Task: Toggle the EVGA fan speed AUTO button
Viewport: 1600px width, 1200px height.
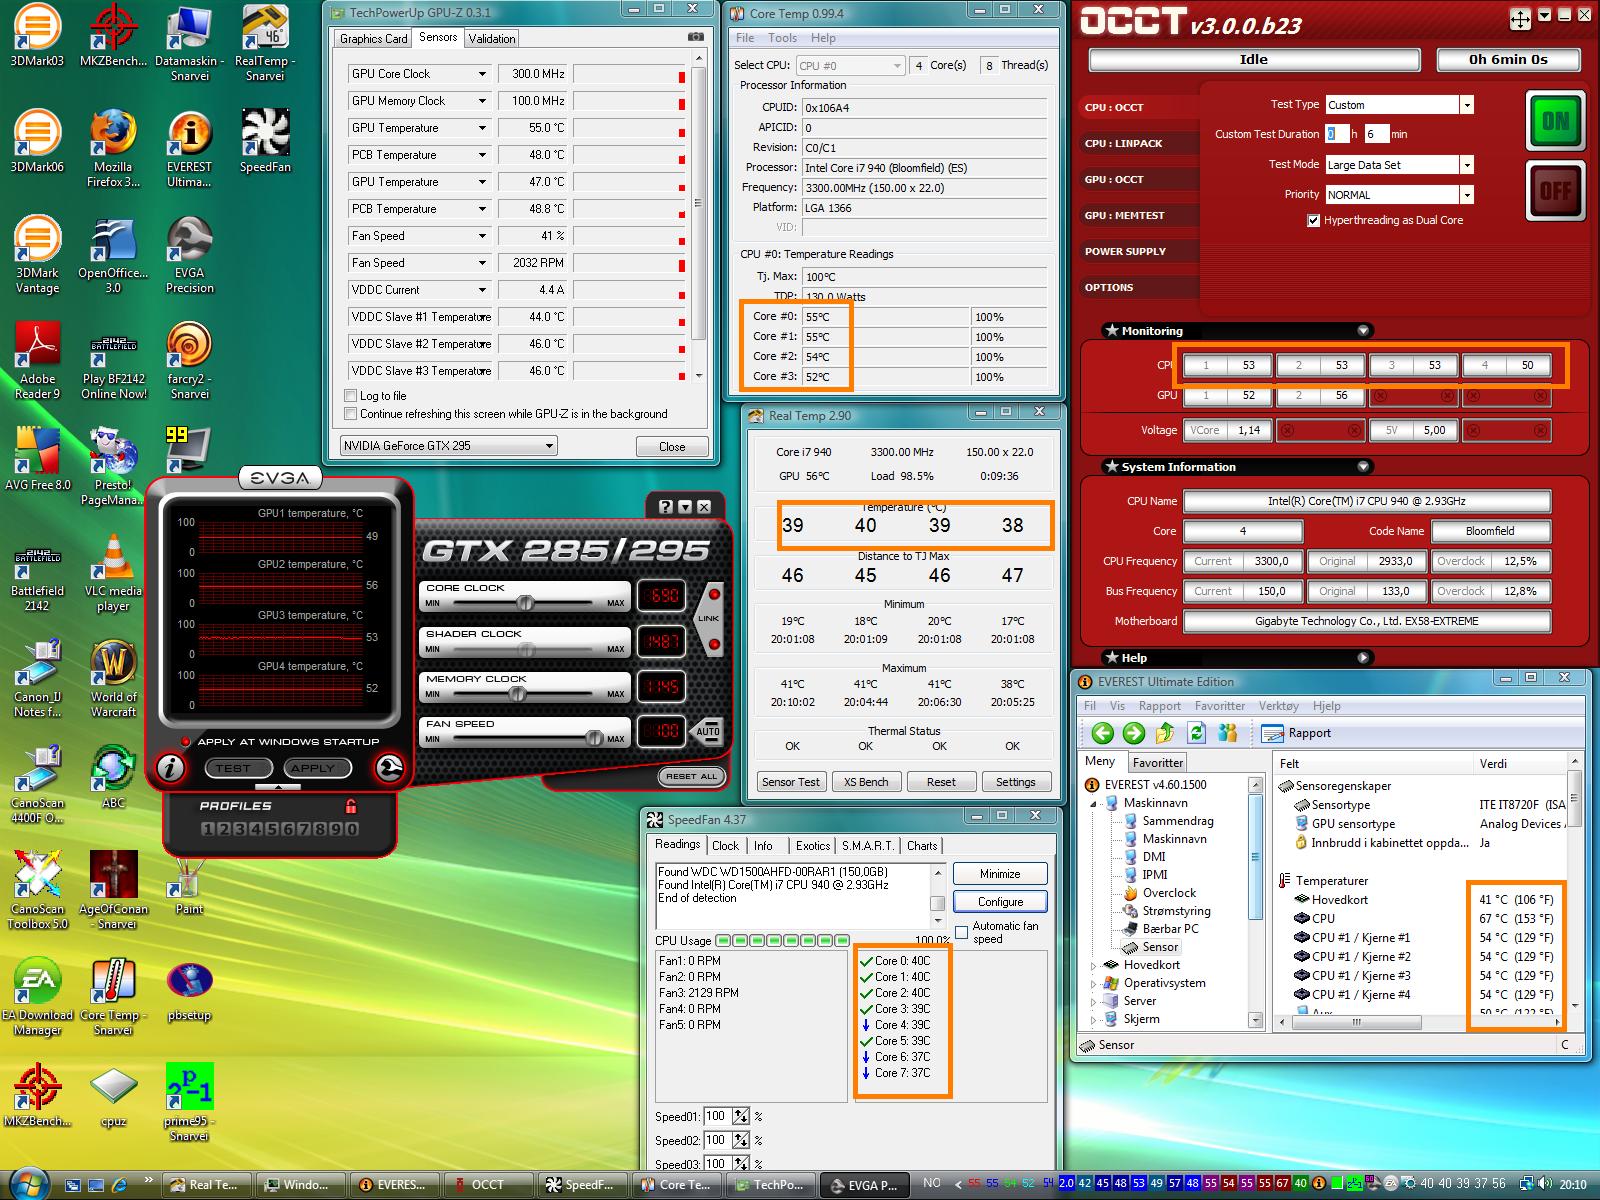Action: pos(708,731)
